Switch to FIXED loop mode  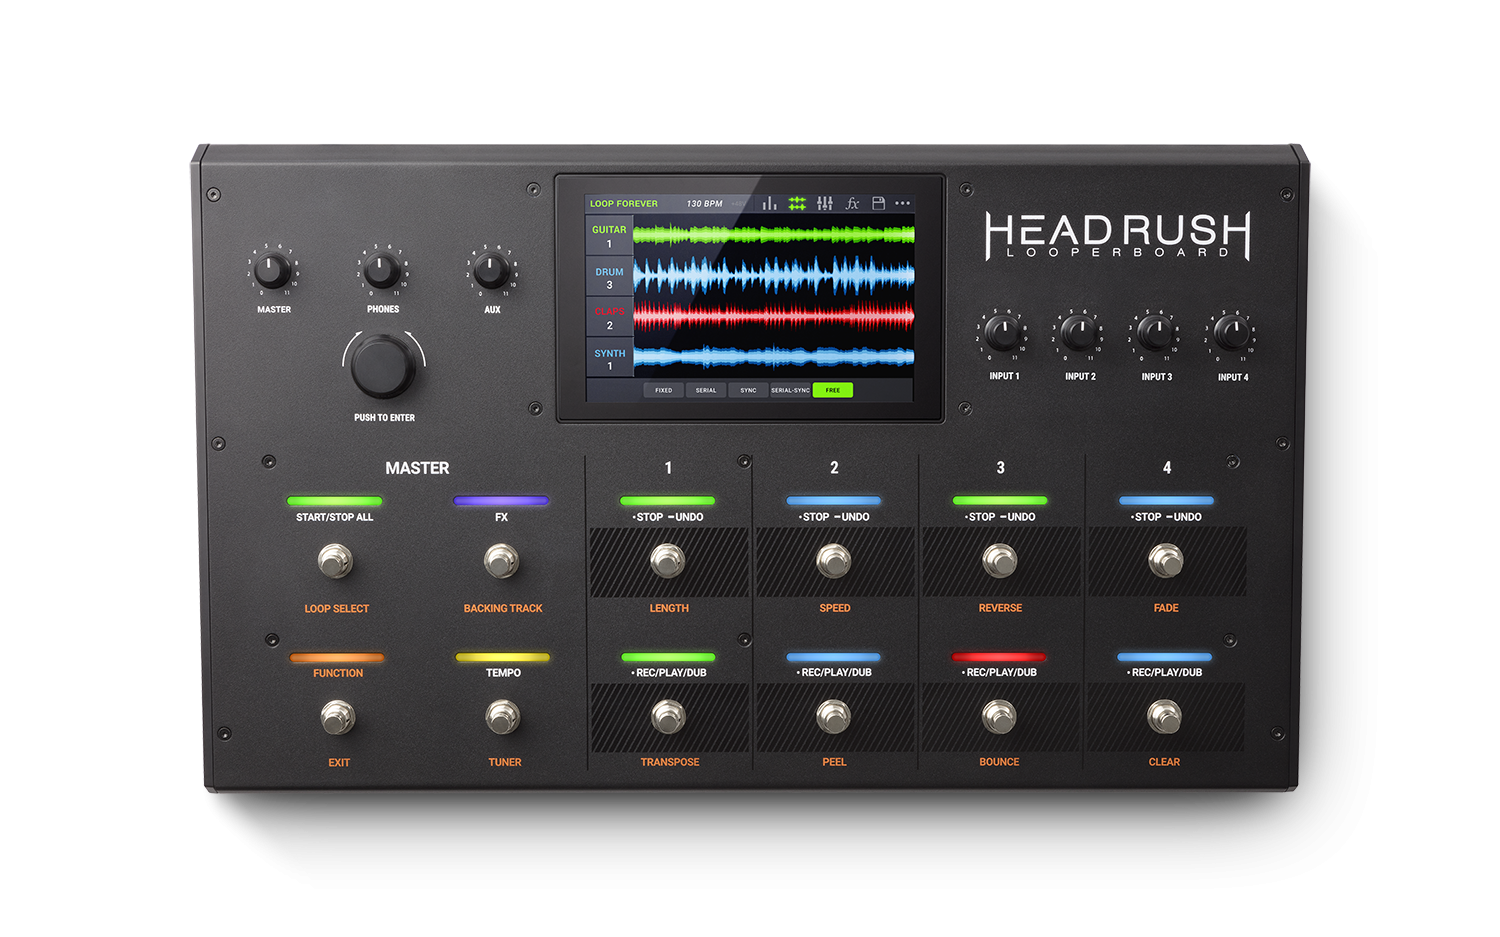(663, 390)
